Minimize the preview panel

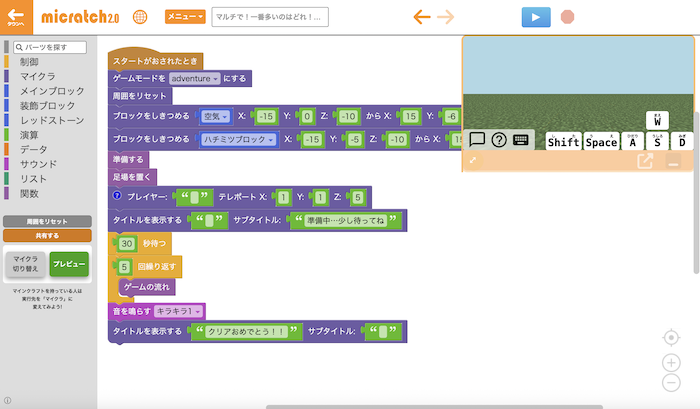coord(673,161)
